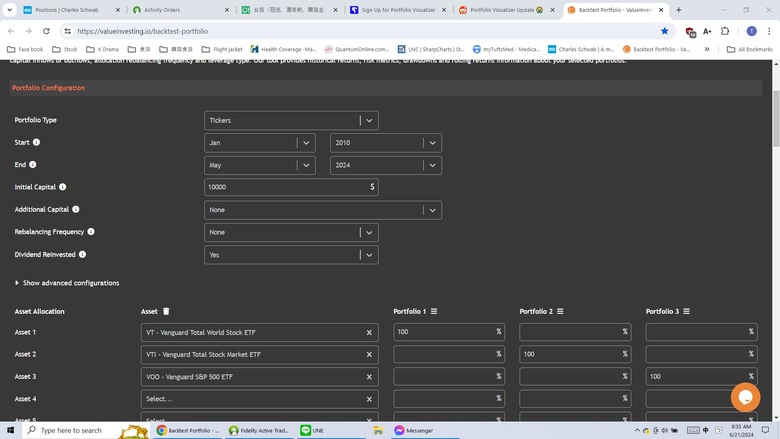Open the Portfolio 2 menu icon
Image resolution: width=780 pixels, height=439 pixels.
[560, 311]
